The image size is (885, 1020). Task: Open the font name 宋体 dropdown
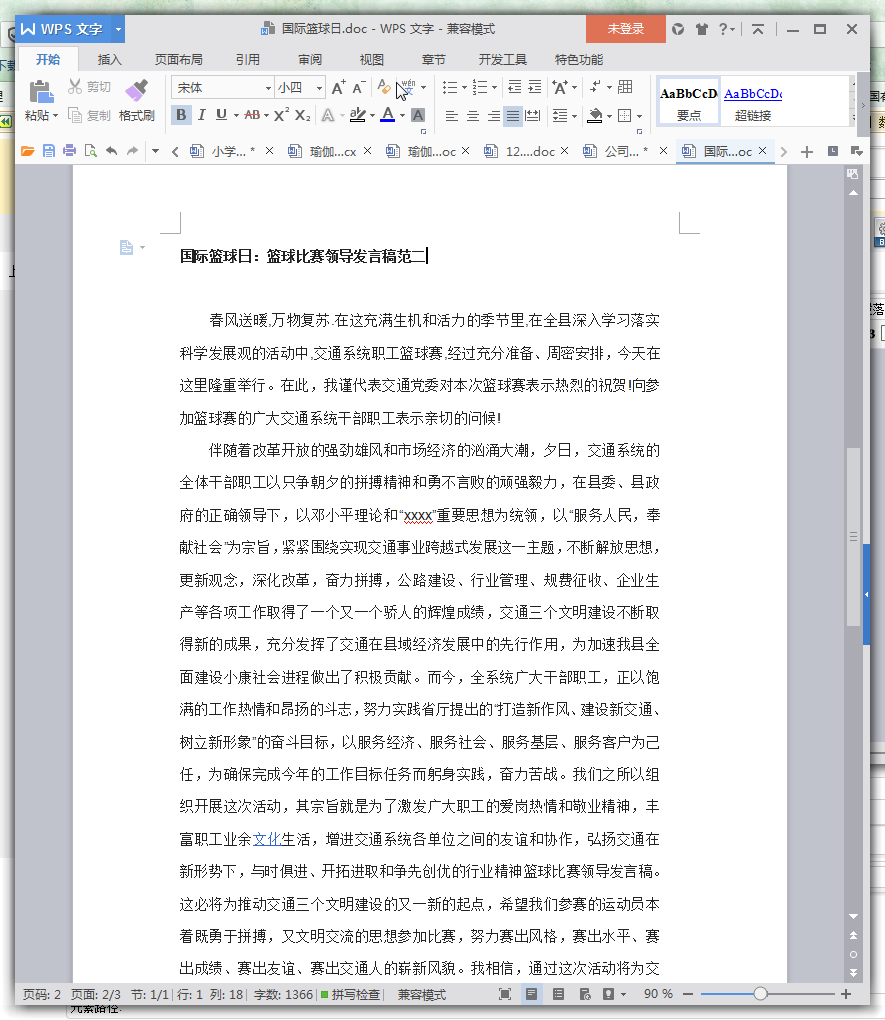pos(268,88)
